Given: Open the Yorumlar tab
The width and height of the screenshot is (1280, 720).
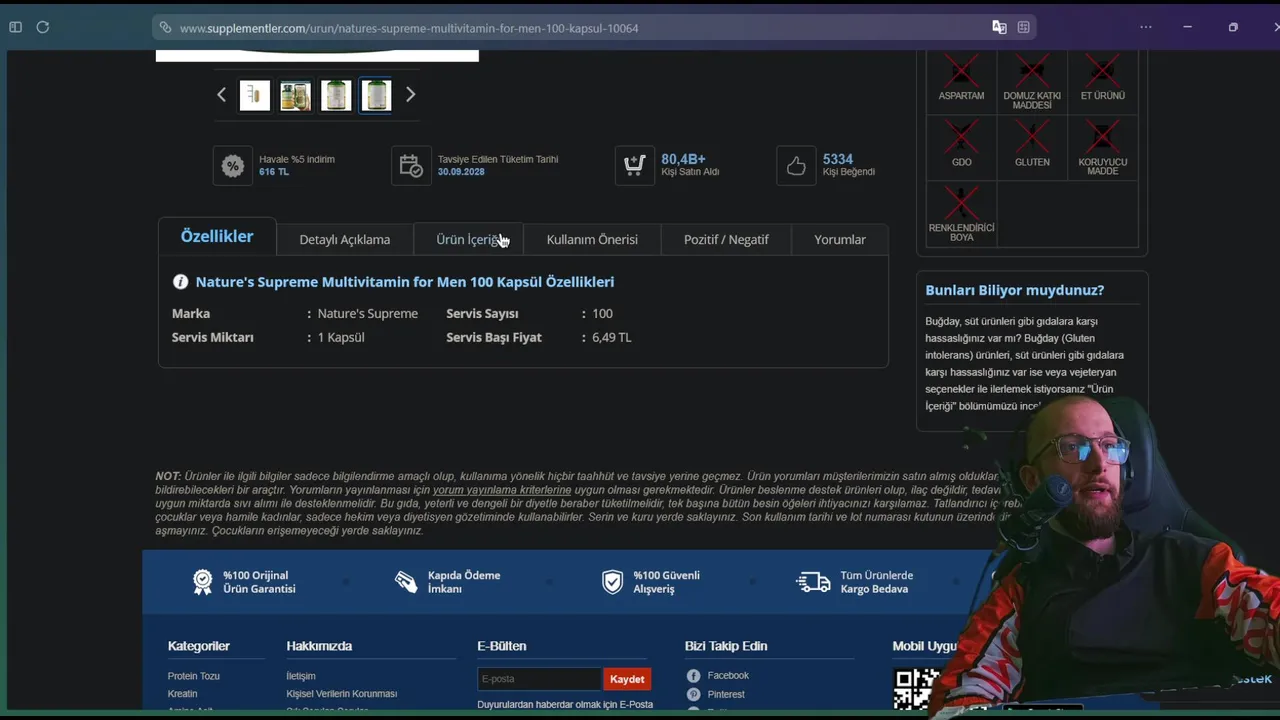Looking at the screenshot, I should 840,240.
